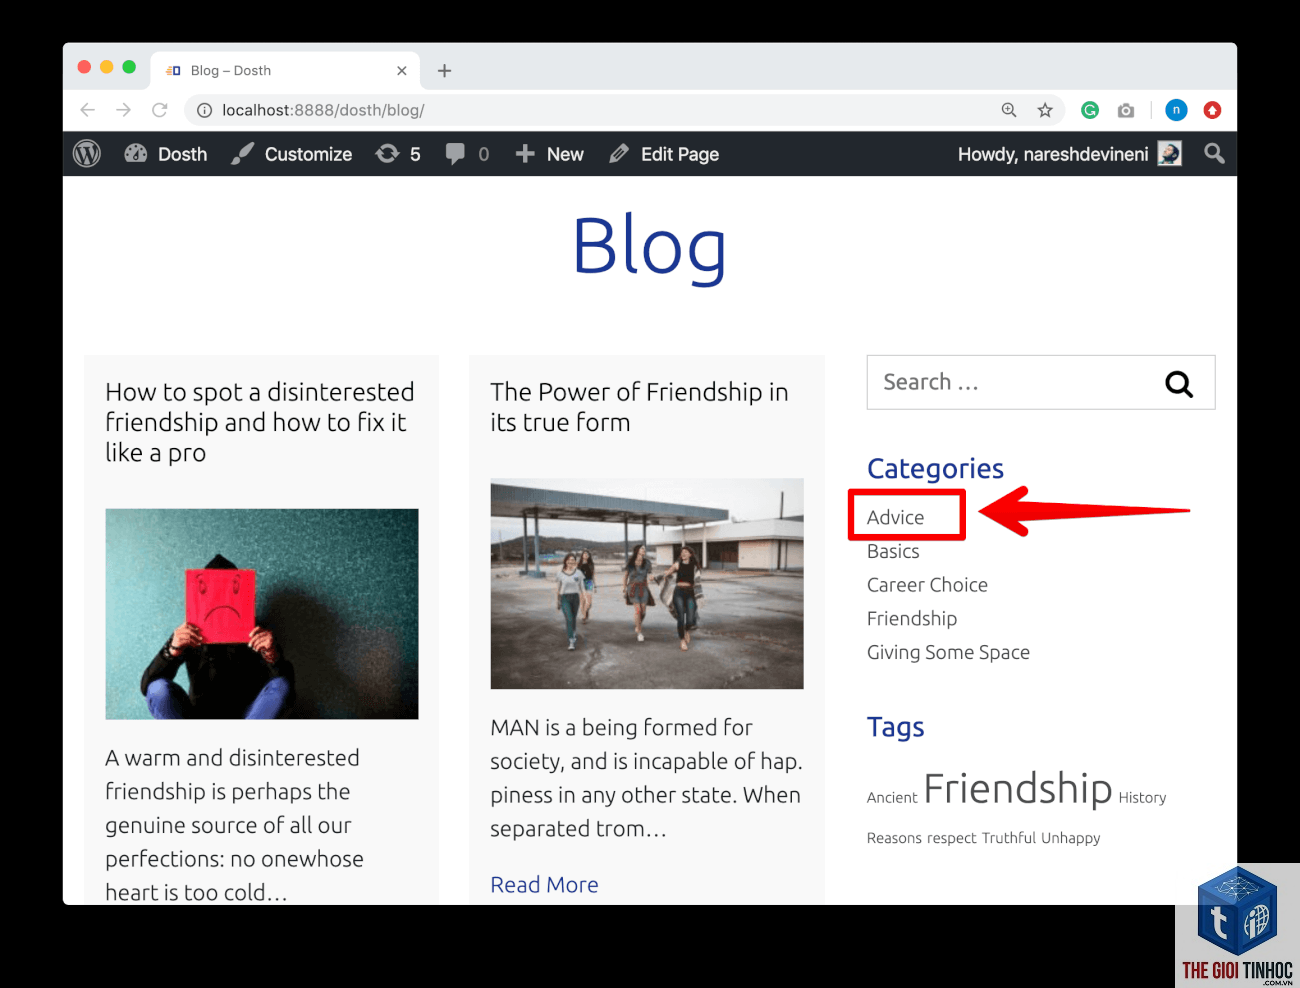Click the large Friendship tag

point(1017,788)
